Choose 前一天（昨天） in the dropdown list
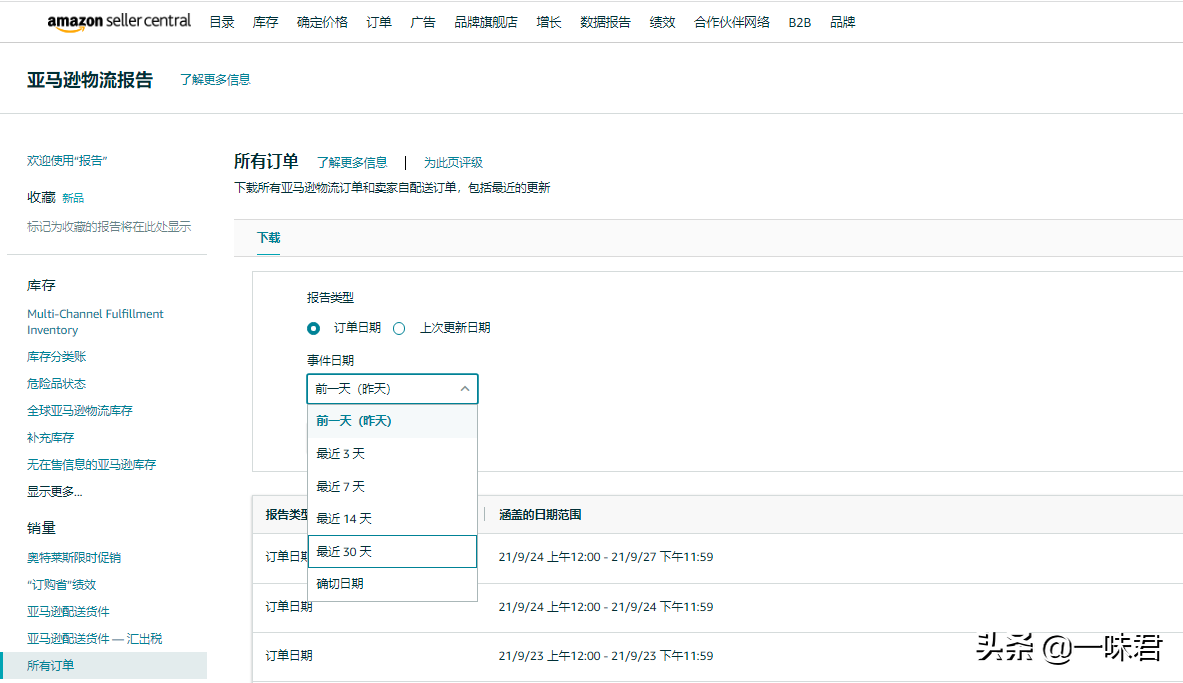This screenshot has width=1183, height=683. (x=392, y=421)
